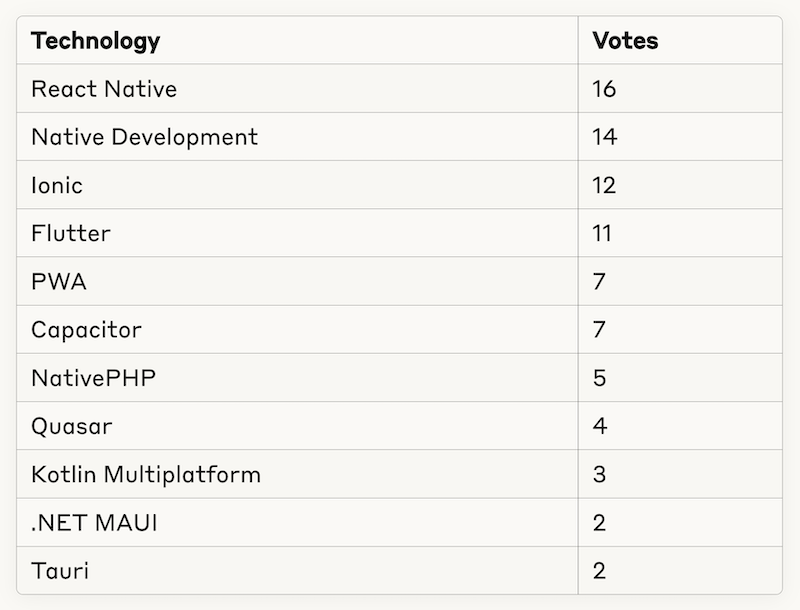The height and width of the screenshot is (610, 800).
Task: Click the vote count 16 for React Native
Action: click(604, 89)
